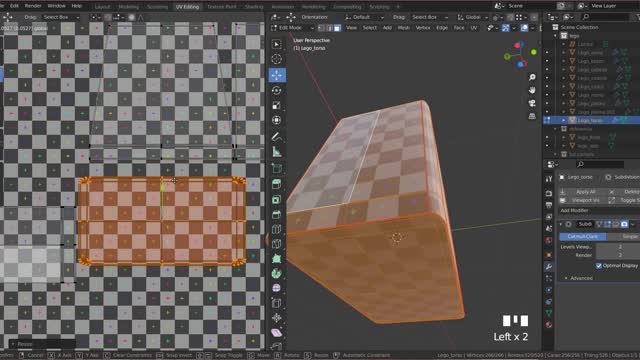
Task: Uncheck the Optimal Display checkbox
Action: point(599,266)
